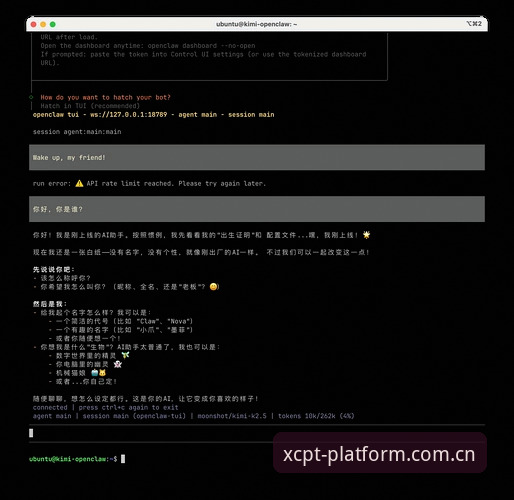Click "openclaw dashboard --no-open" command text
The width and height of the screenshot is (514, 500).
pyautogui.click(x=201, y=46)
